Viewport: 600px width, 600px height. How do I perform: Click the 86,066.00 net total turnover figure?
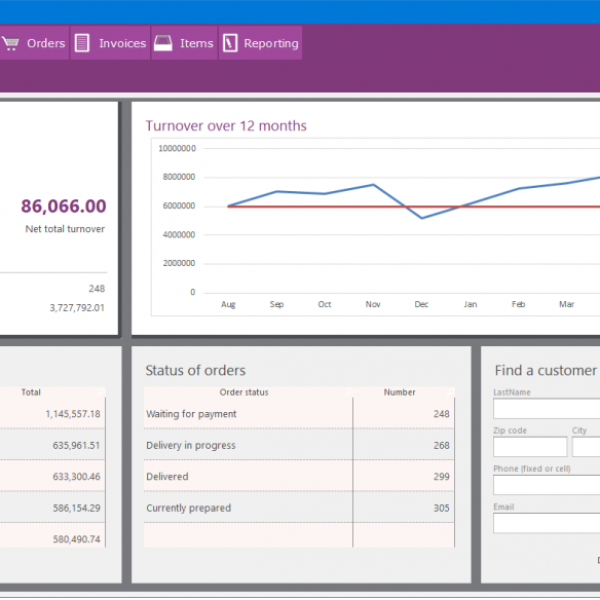coord(63,206)
